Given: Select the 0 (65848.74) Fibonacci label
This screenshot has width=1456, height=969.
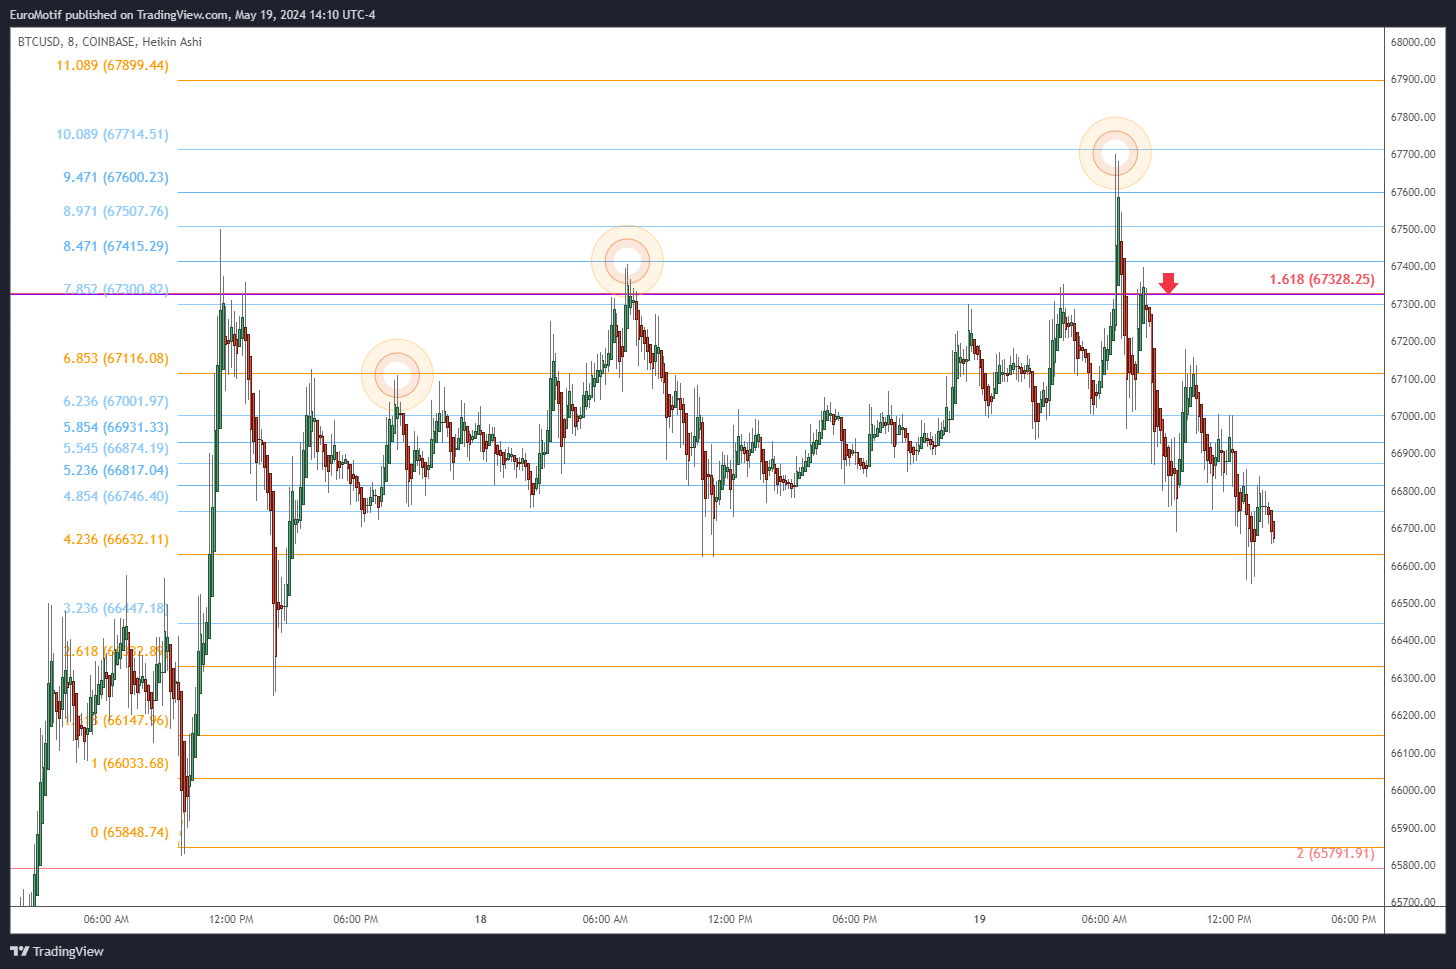Looking at the screenshot, I should pos(130,832).
